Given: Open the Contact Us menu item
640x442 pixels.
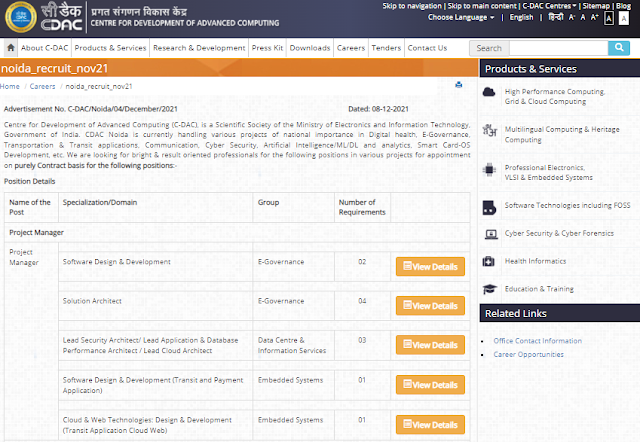Looking at the screenshot, I should pos(427,48).
